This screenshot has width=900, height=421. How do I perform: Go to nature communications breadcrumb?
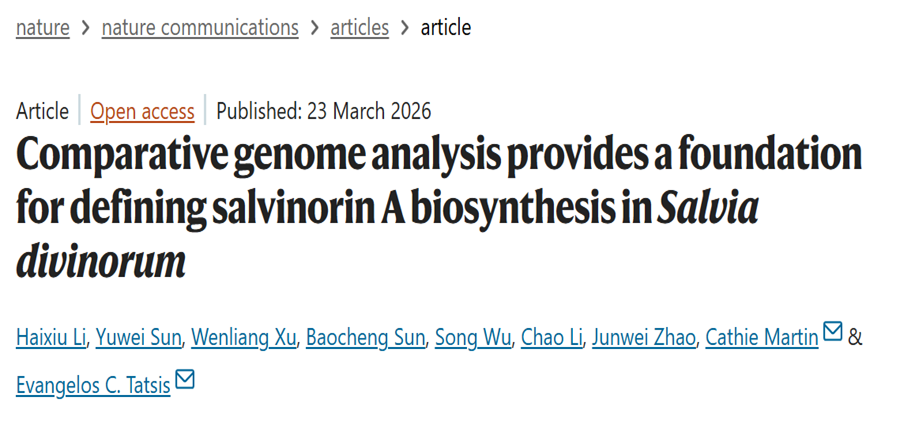coord(200,28)
